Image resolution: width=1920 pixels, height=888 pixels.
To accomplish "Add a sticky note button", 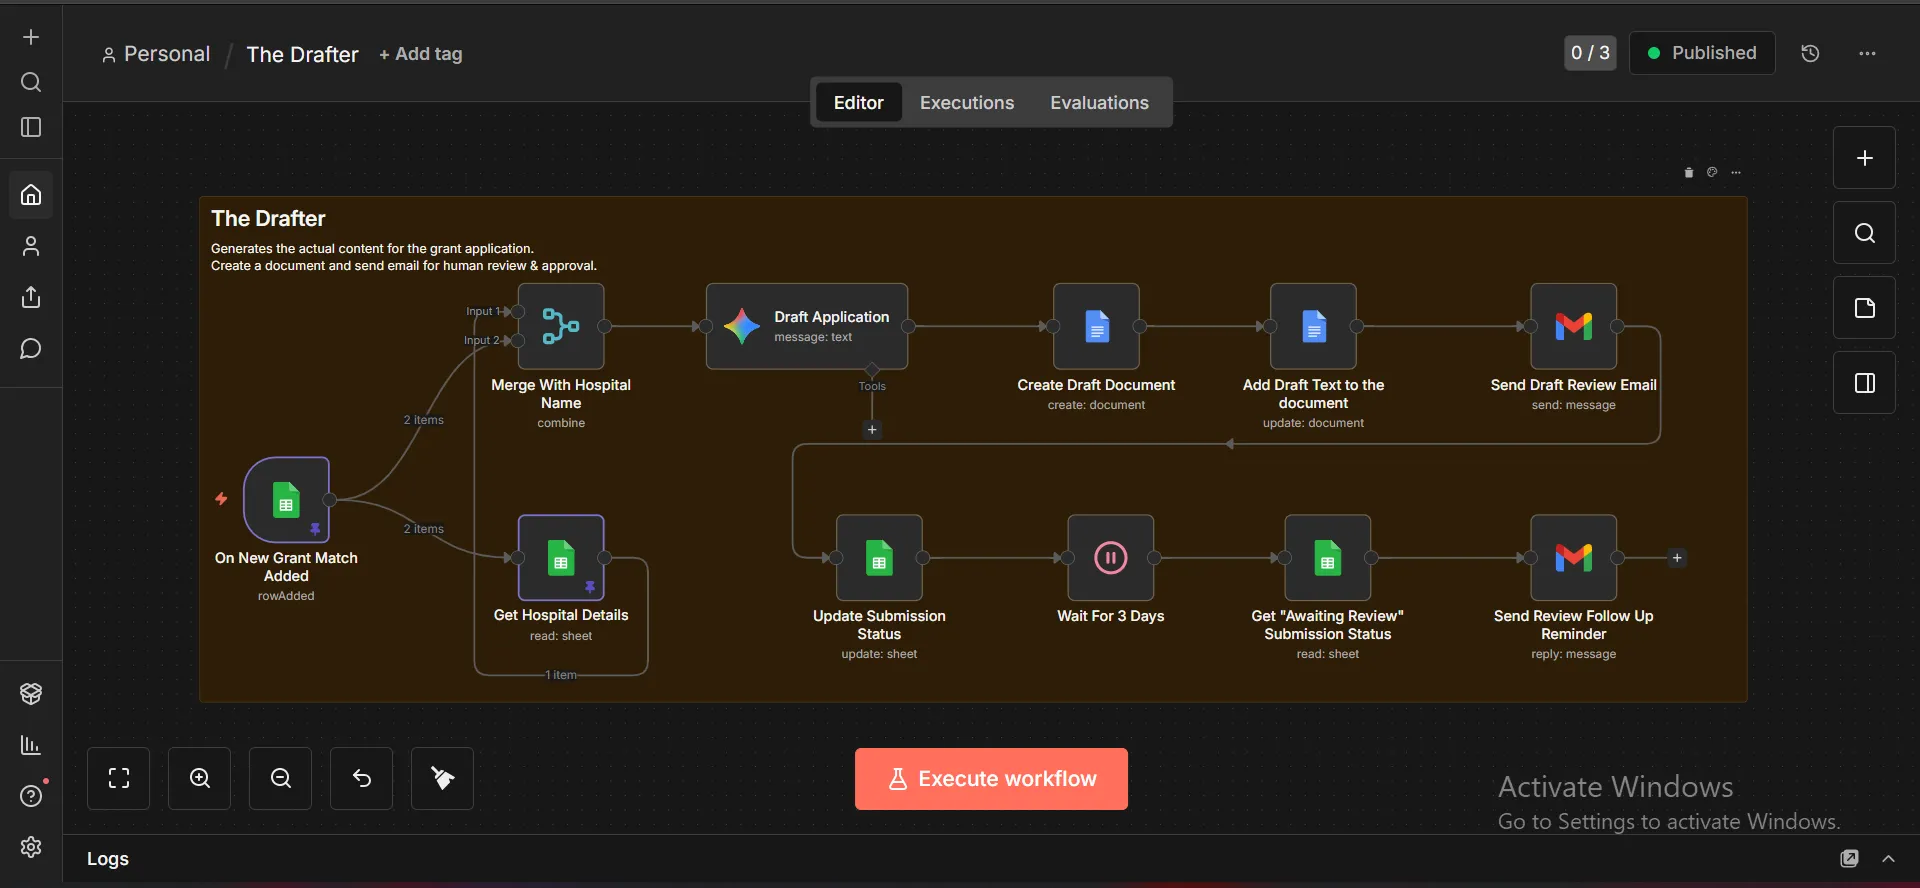I will click(x=1864, y=308).
